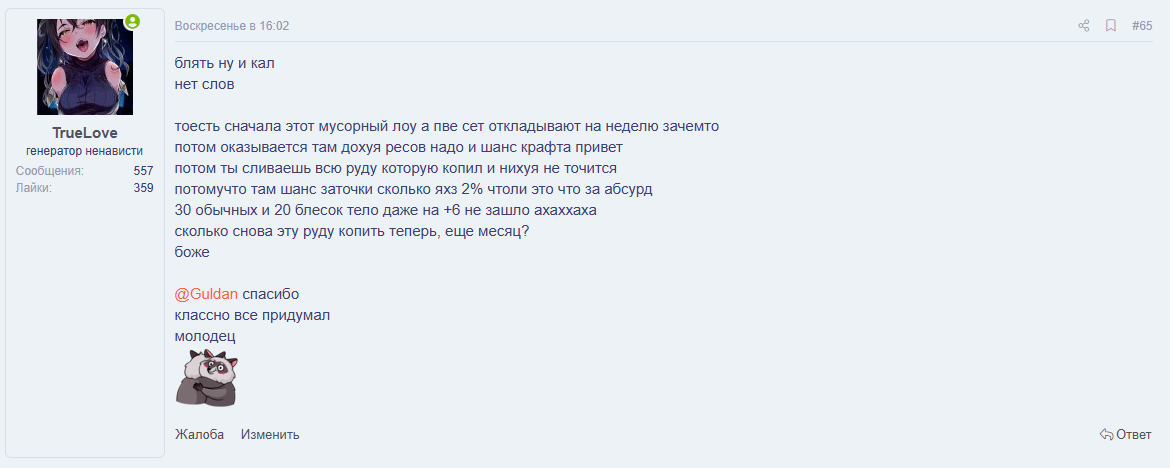Click the post line reading боже
1170x468 pixels.
(192, 252)
